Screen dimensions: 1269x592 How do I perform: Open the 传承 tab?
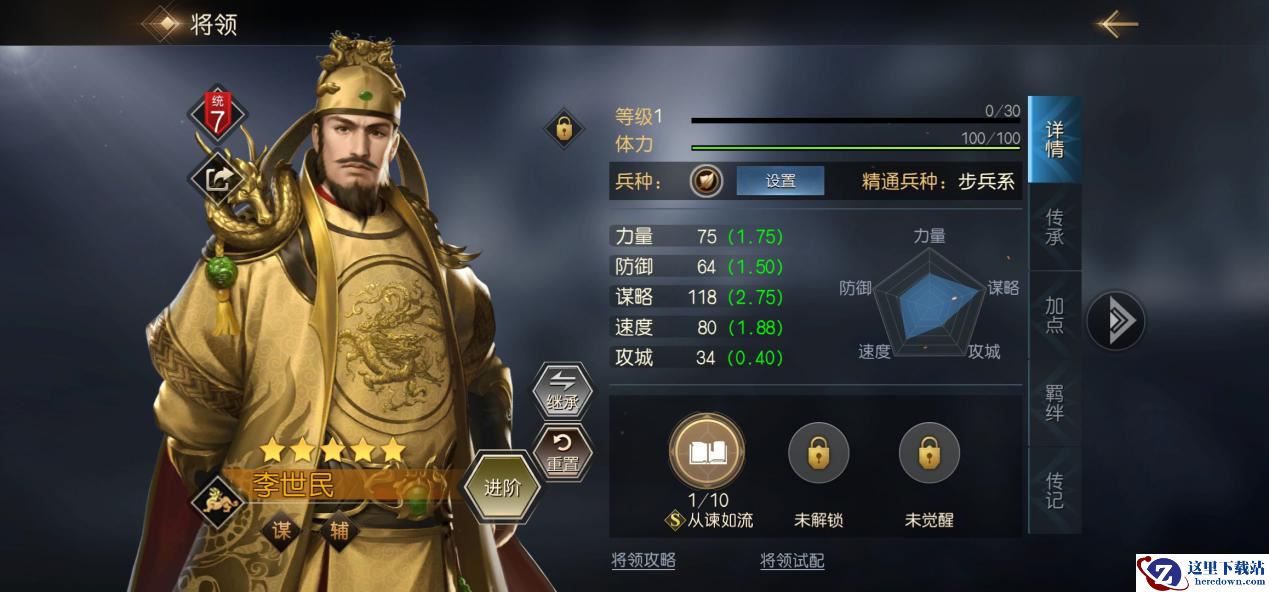pos(1054,227)
